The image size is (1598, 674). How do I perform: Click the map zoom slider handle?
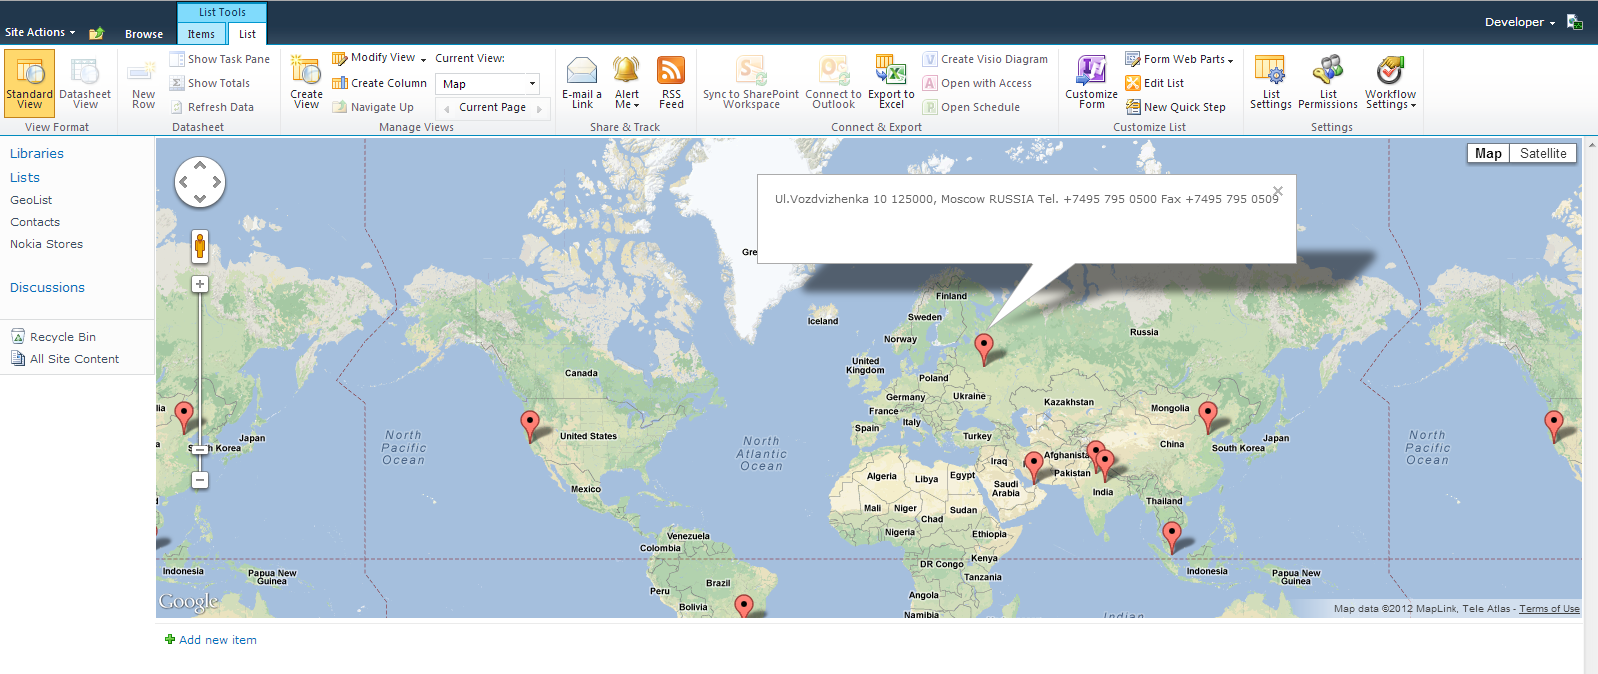[200, 450]
